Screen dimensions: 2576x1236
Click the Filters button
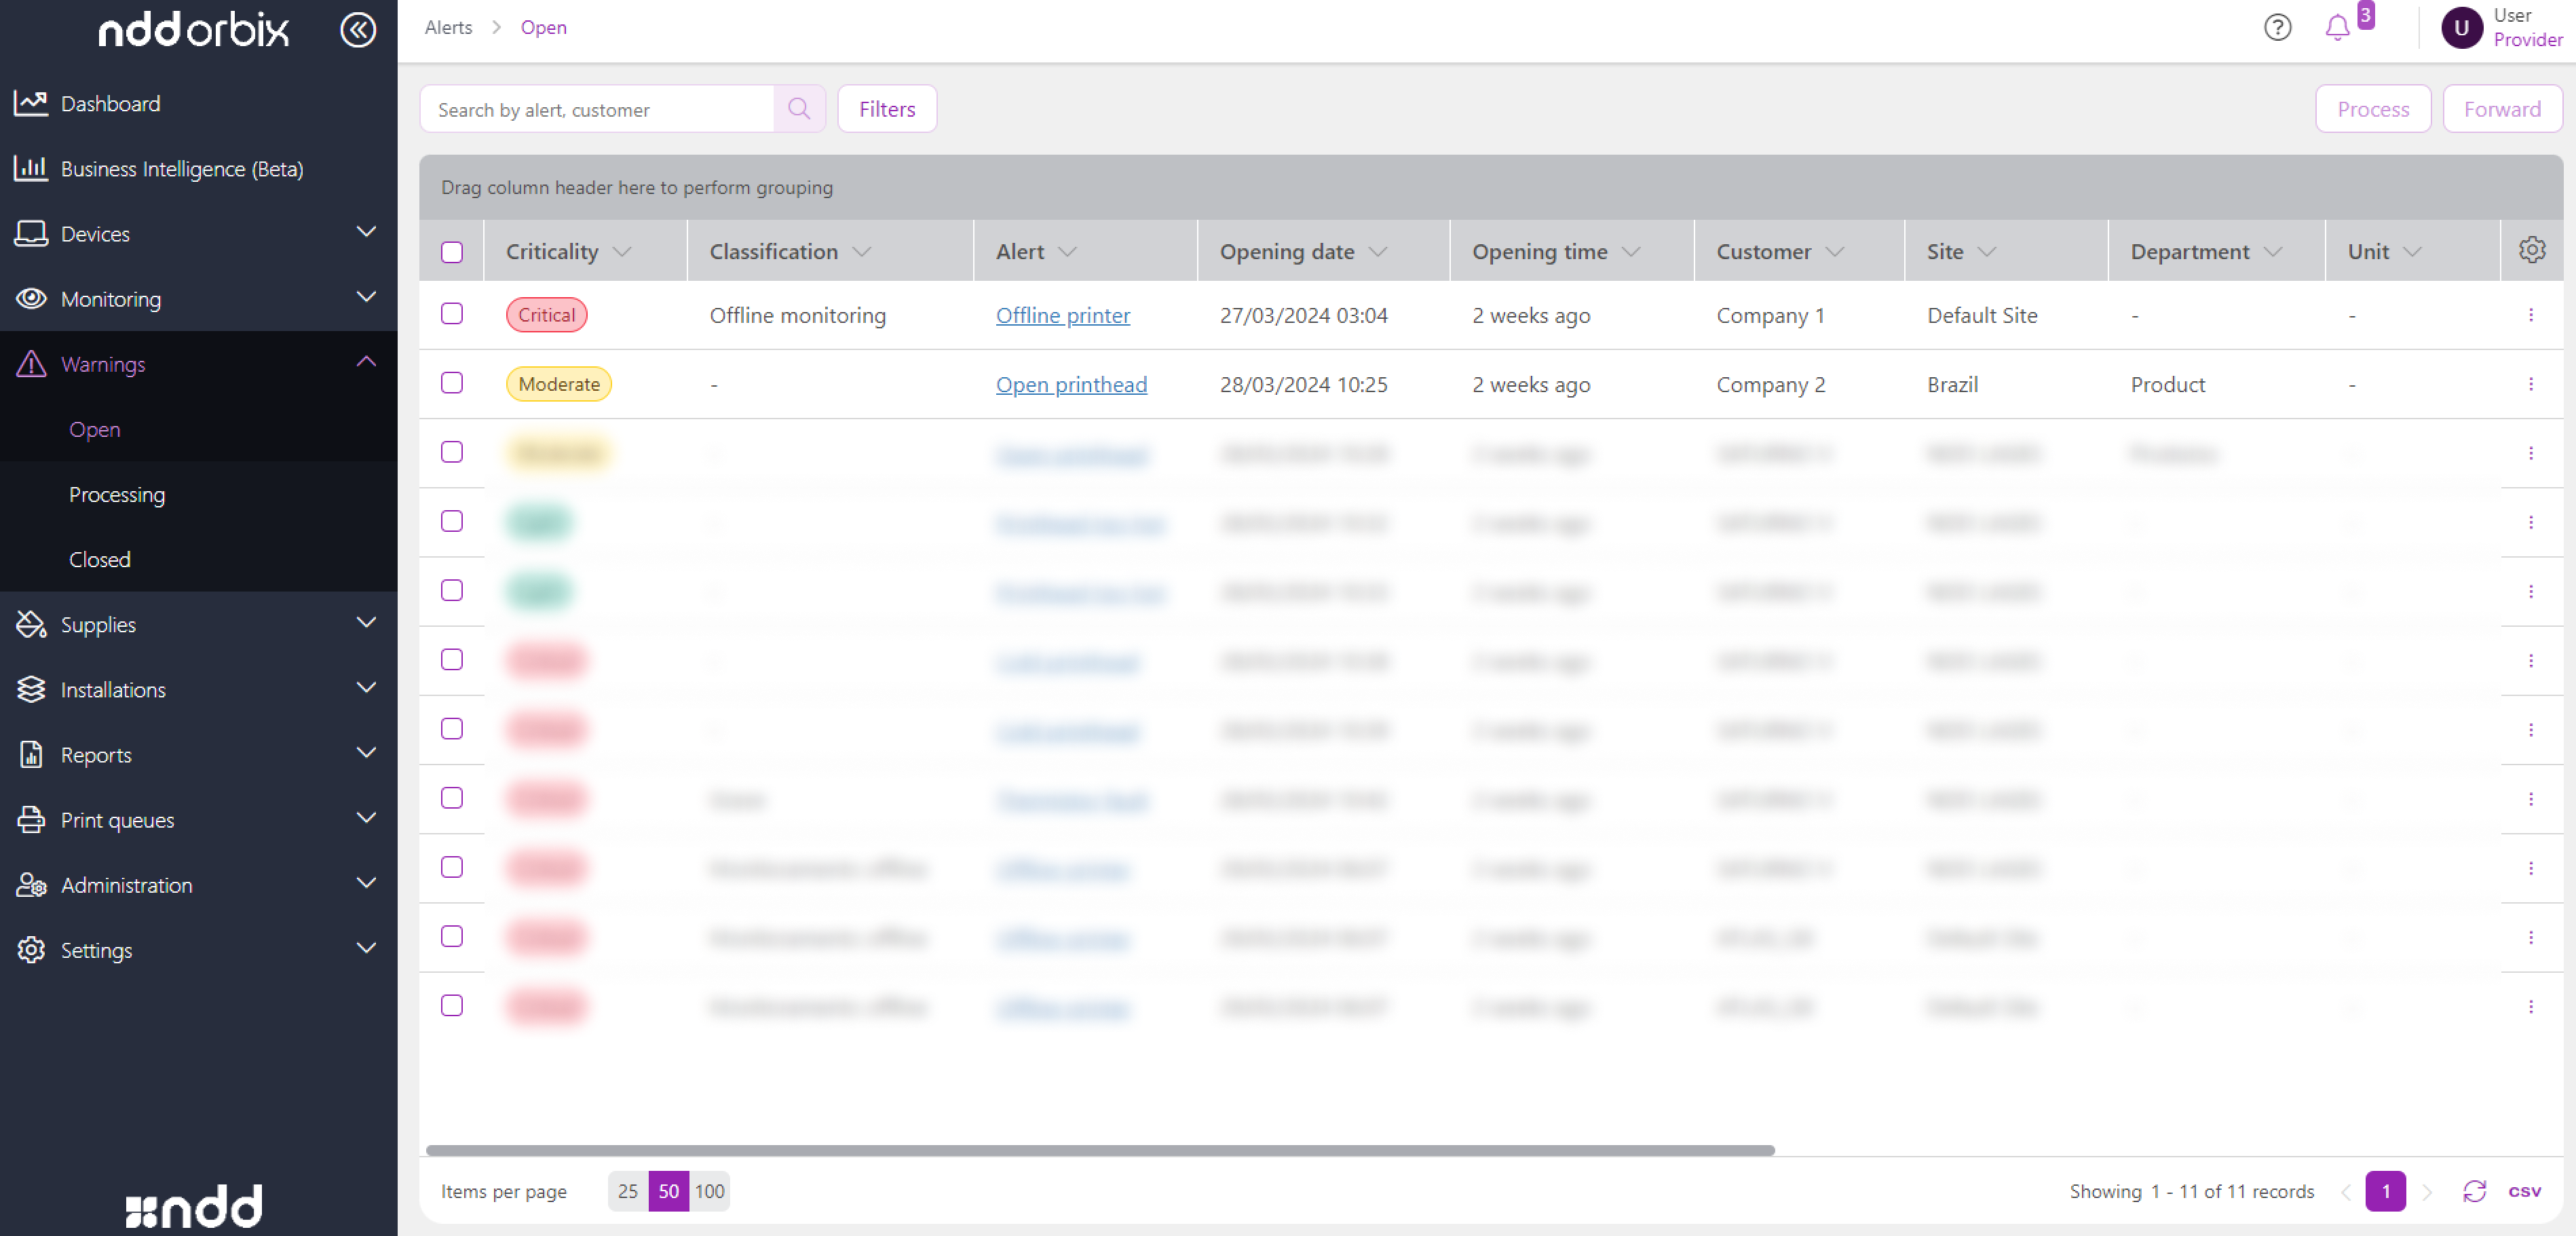[x=886, y=109]
